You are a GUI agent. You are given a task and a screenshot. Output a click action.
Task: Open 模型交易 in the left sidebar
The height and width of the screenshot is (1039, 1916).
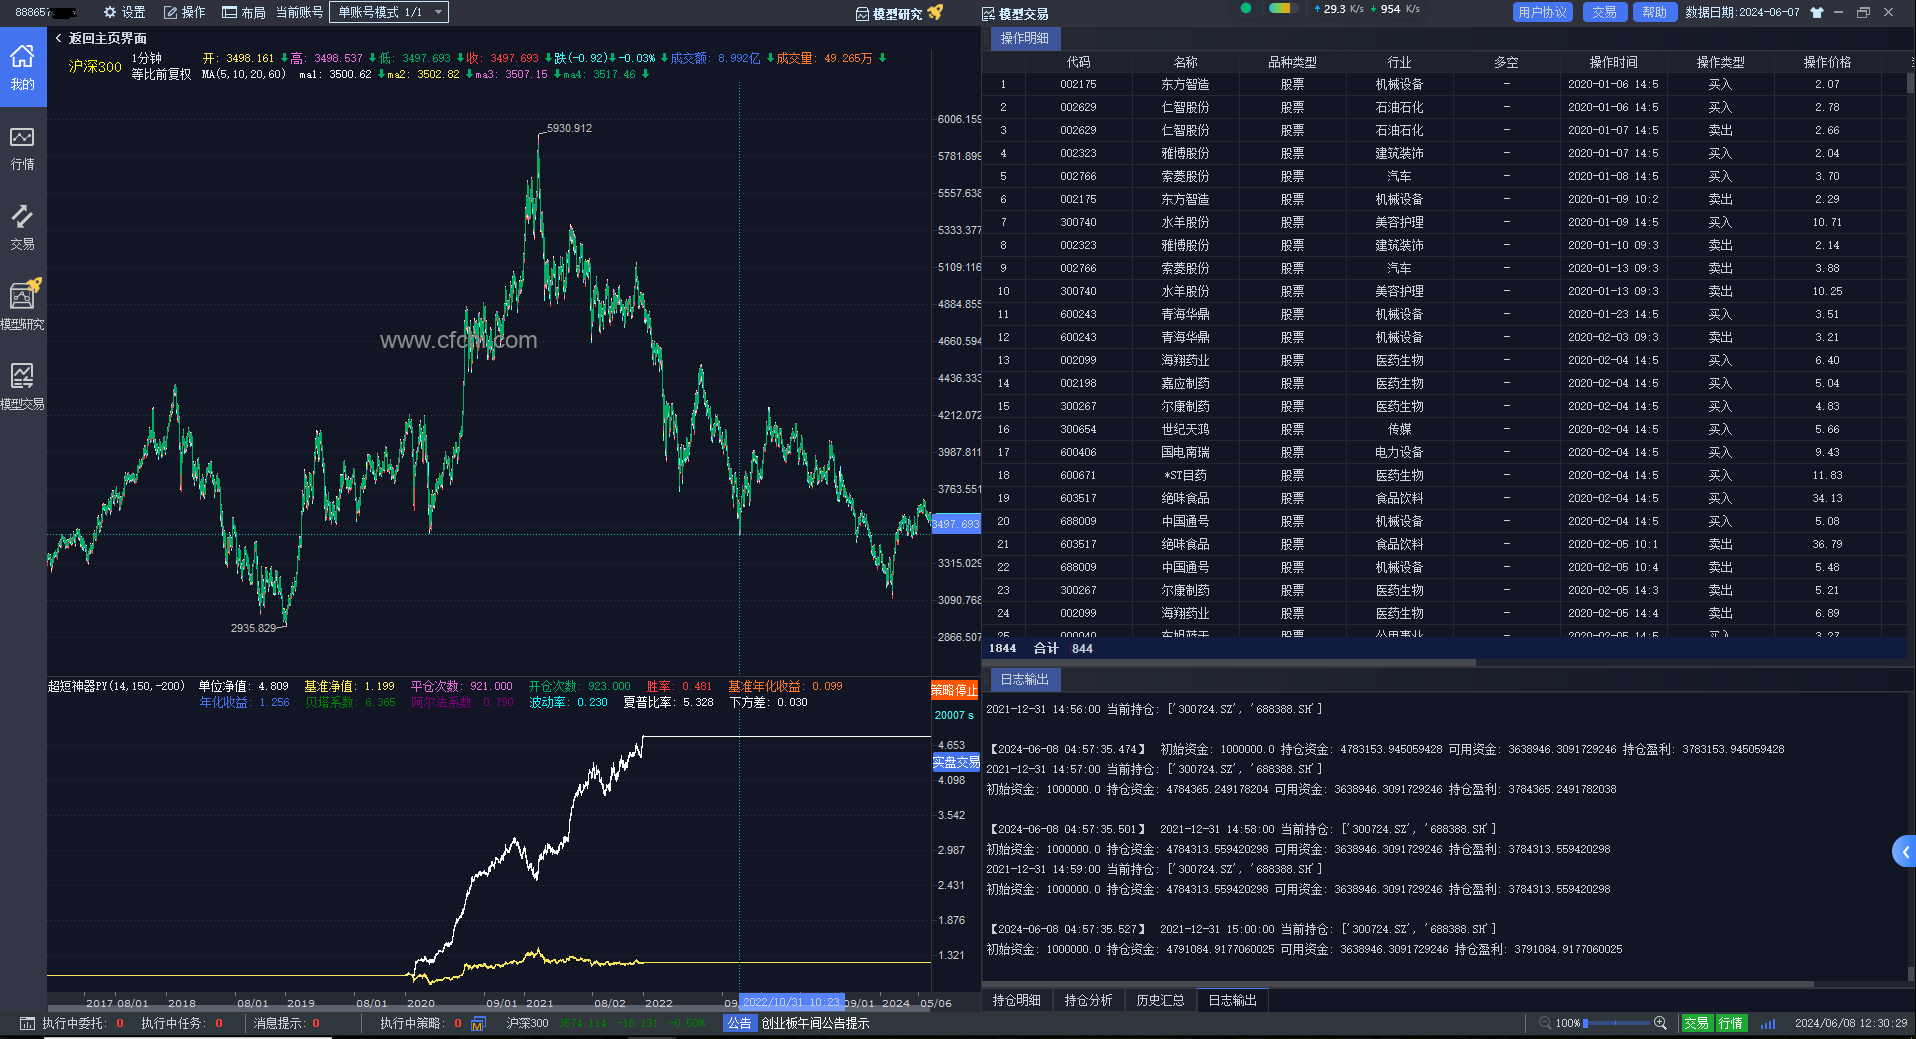pyautogui.click(x=23, y=386)
